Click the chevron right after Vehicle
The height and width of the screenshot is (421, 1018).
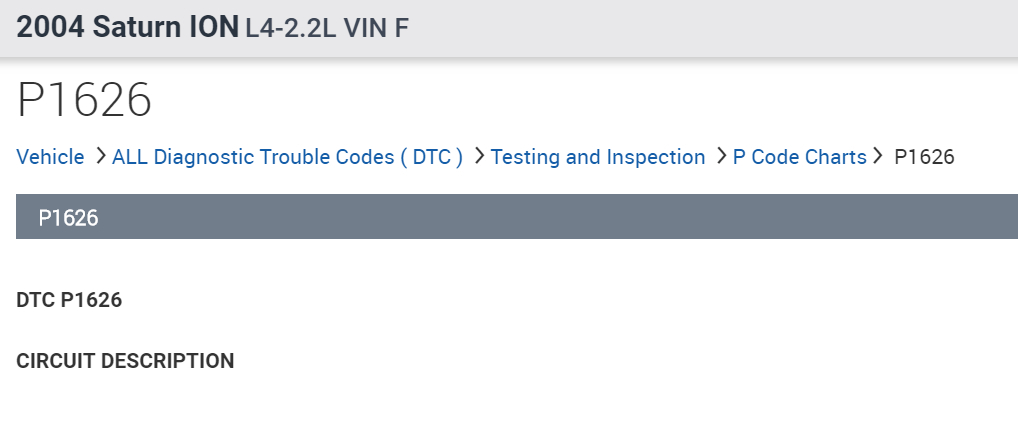click(x=100, y=156)
